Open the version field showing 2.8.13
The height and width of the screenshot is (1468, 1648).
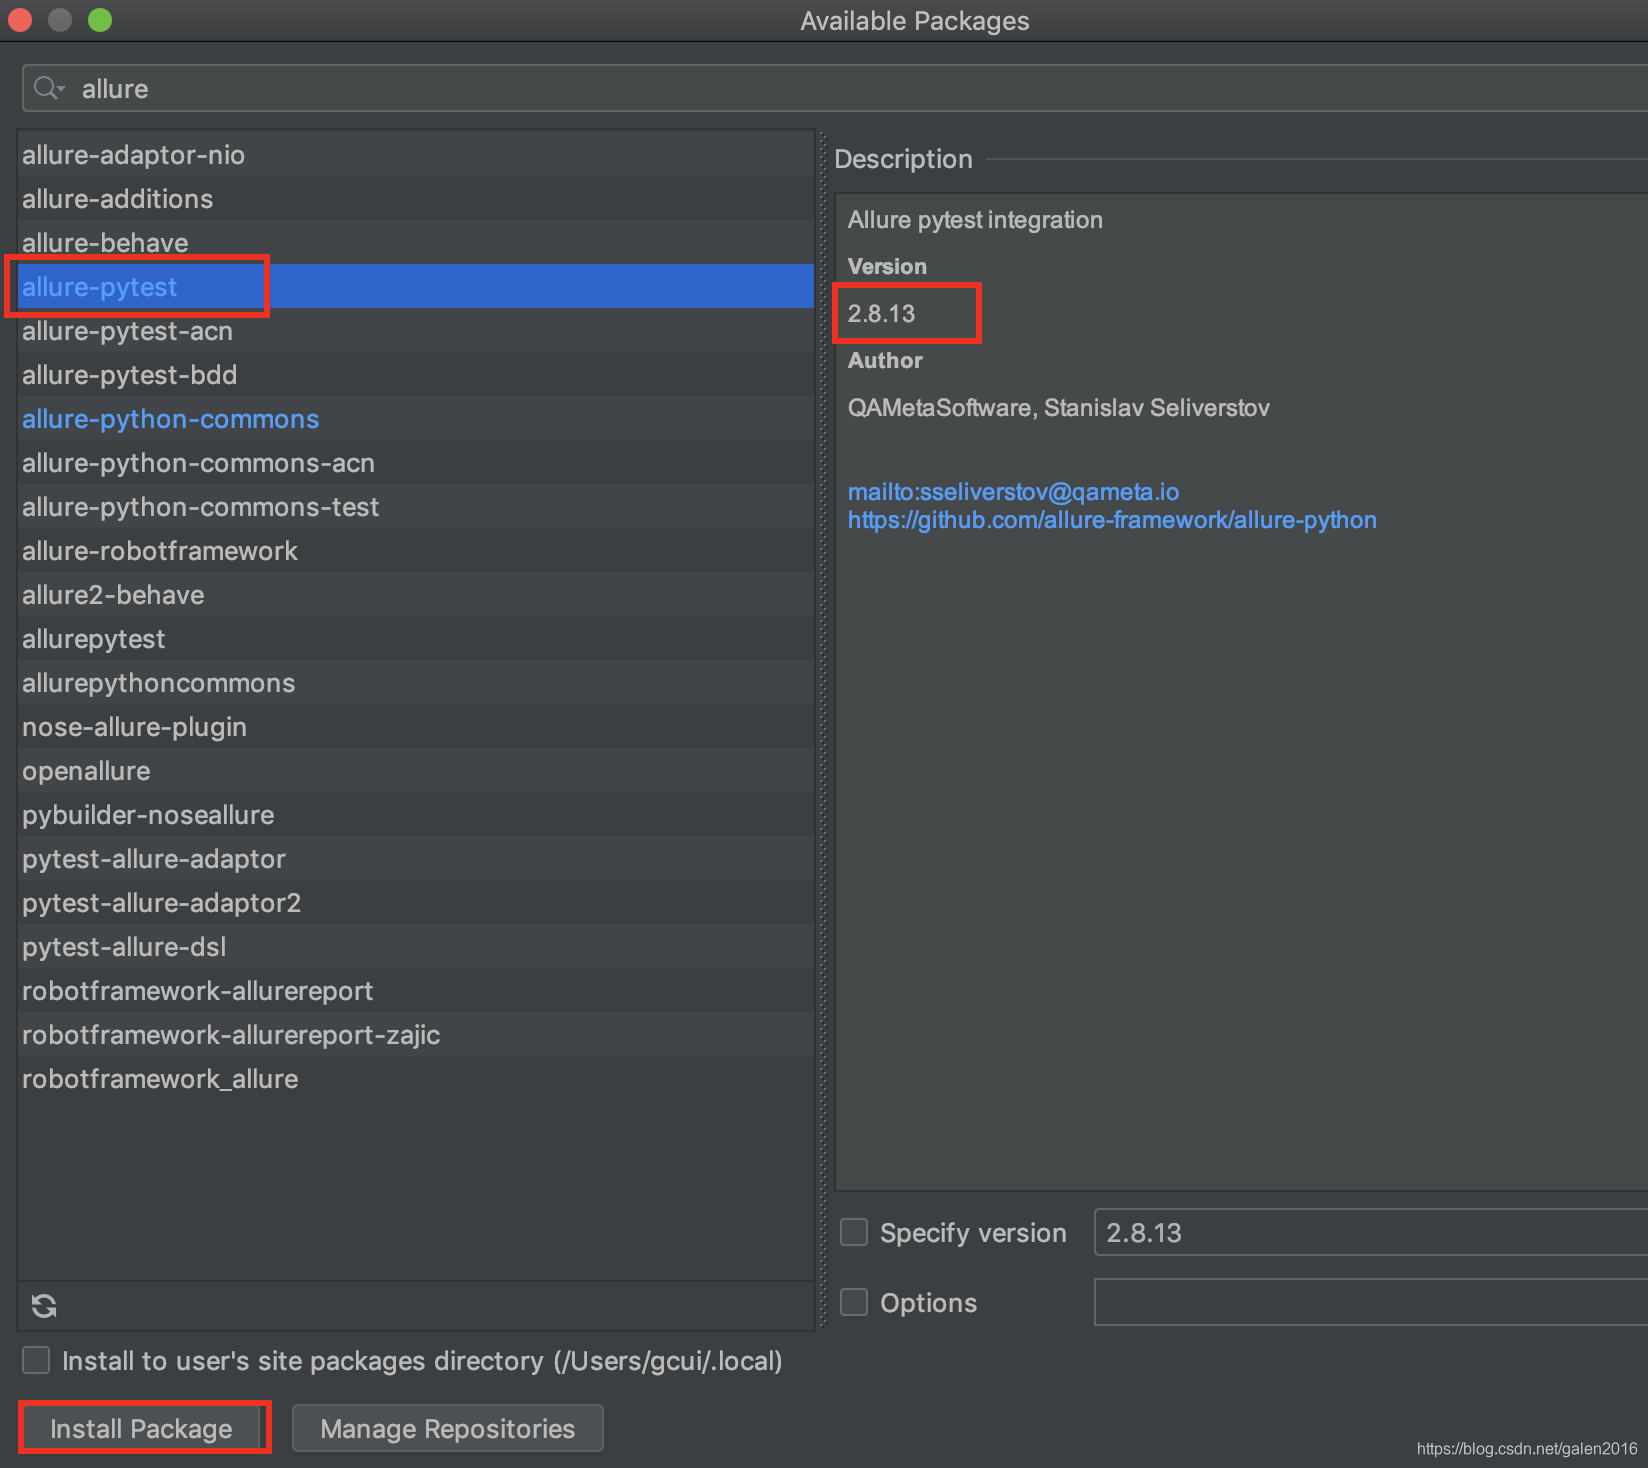coord(1371,1232)
